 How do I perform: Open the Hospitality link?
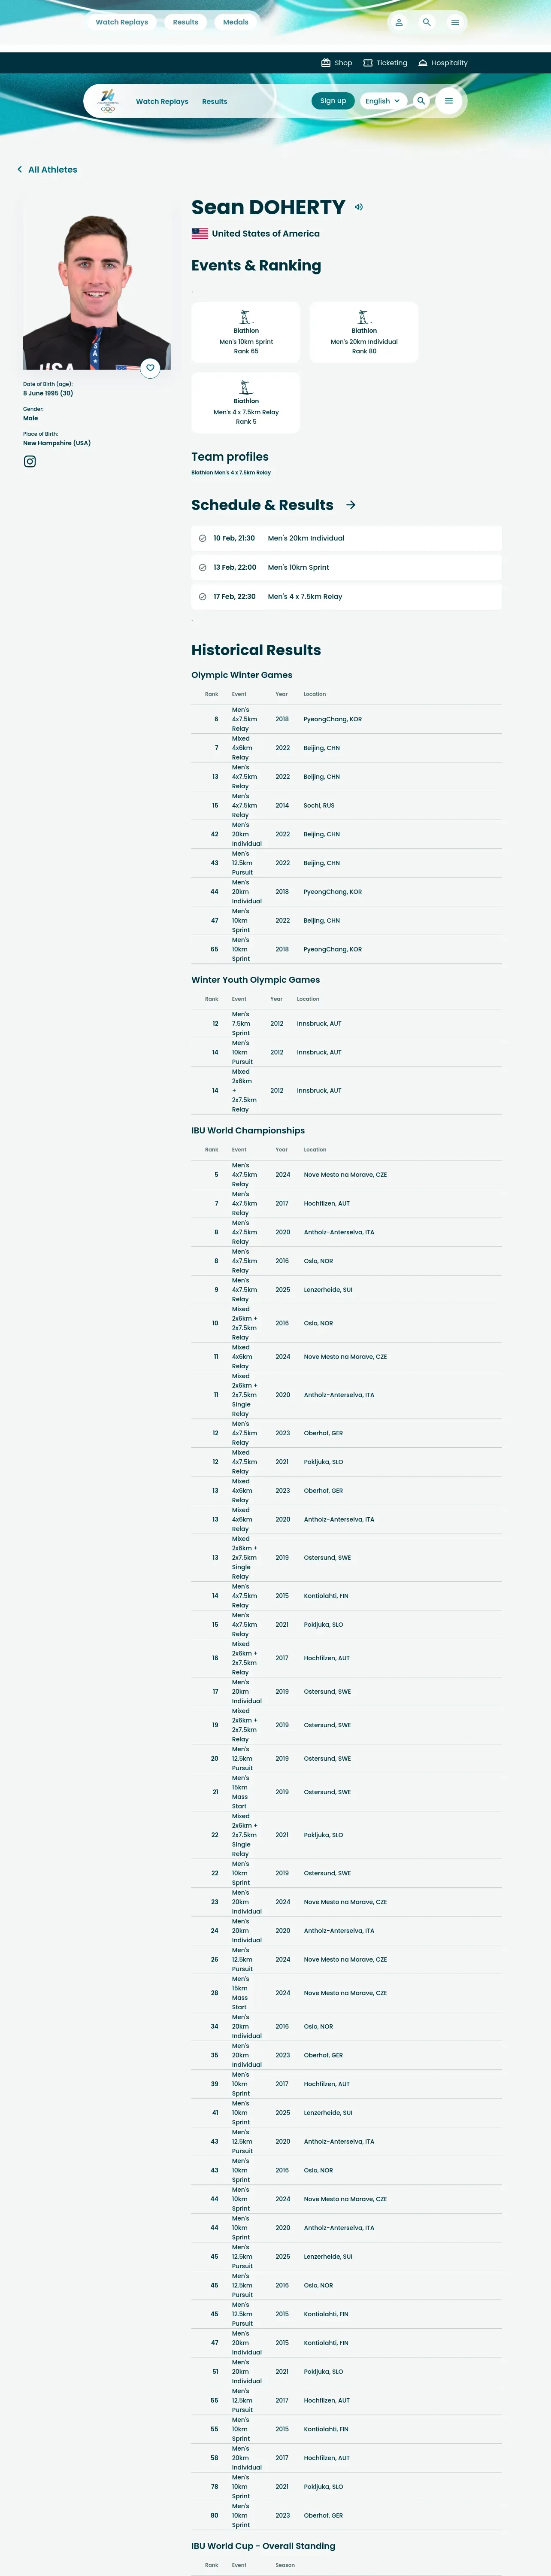point(443,63)
